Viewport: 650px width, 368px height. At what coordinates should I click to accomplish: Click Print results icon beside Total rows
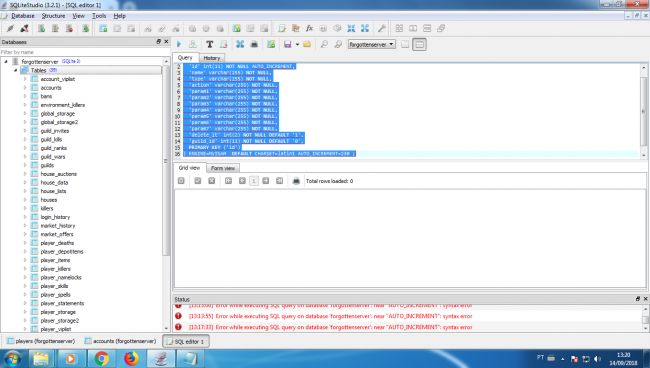(x=296, y=181)
